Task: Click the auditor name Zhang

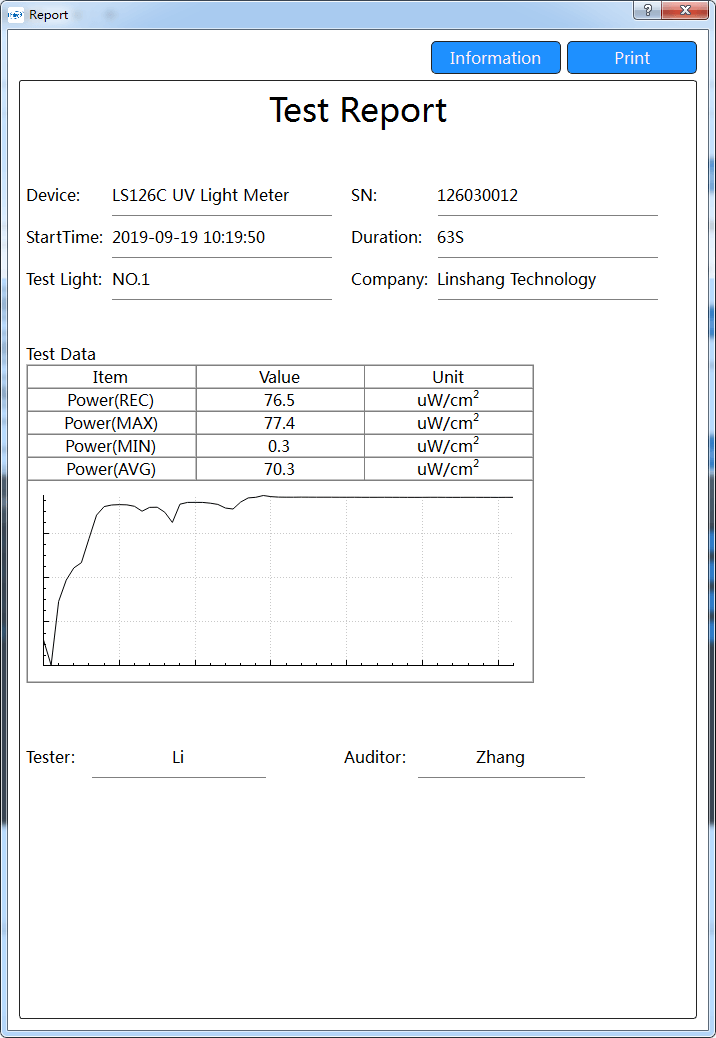Action: (500, 757)
